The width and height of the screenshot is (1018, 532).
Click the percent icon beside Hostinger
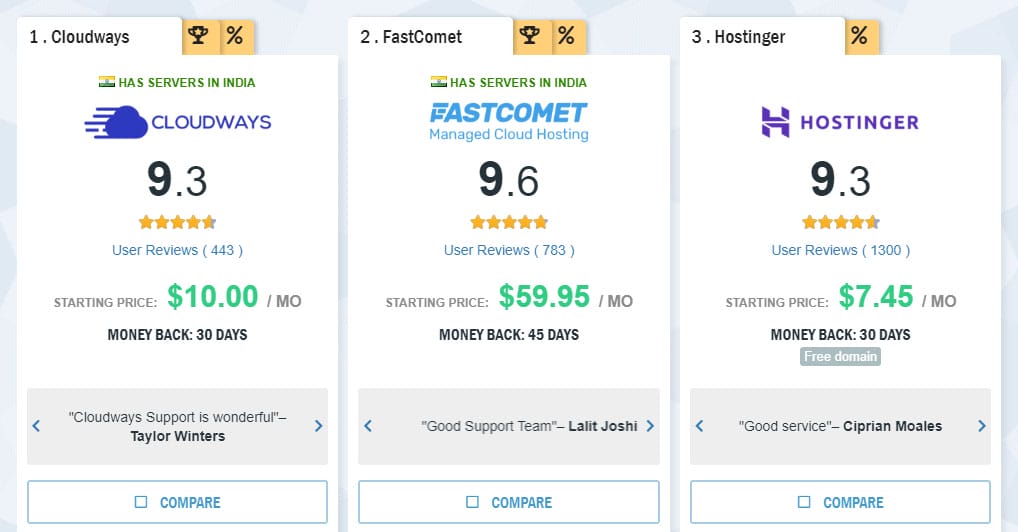coord(859,37)
